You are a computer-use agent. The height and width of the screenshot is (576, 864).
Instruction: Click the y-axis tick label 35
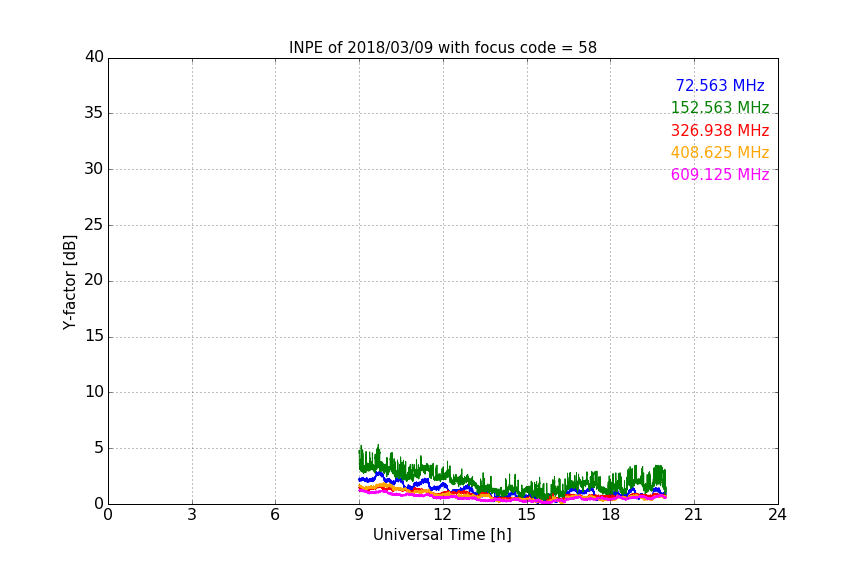pos(94,113)
